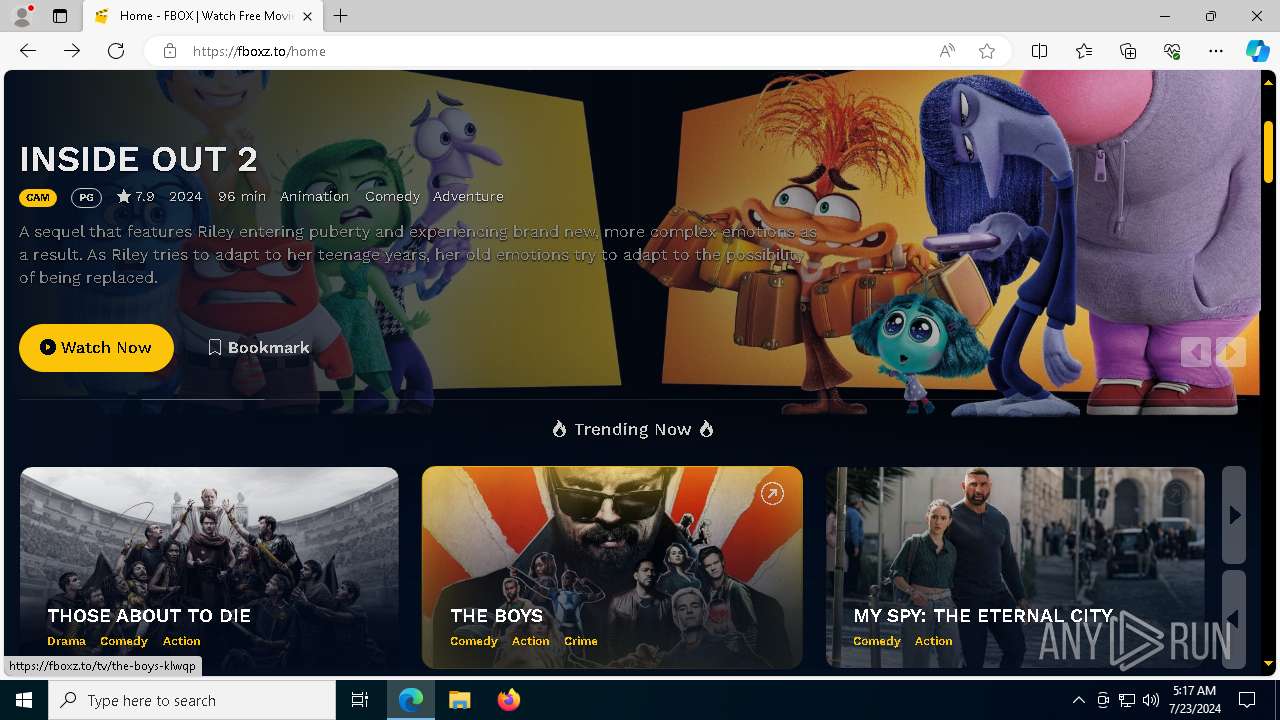
Task: Launch Firefox from the taskbar
Action: 509,700
